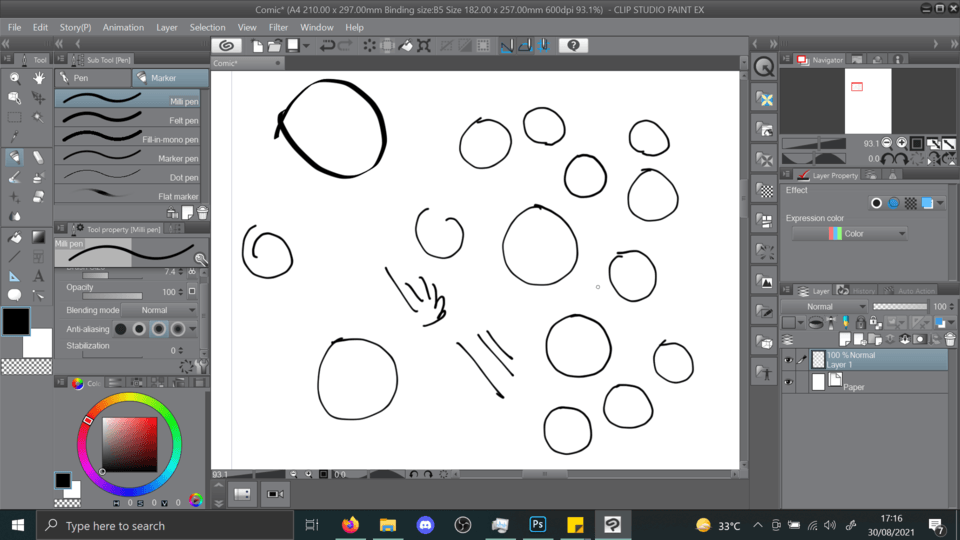
Task: Pick the Hand (move canvas) tool
Action: coord(38,78)
